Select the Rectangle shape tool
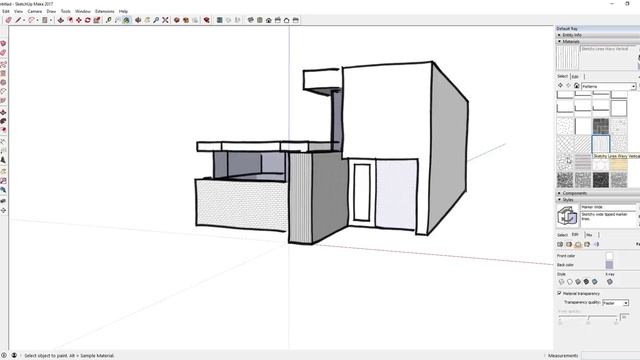640x360 pixels. point(45,20)
